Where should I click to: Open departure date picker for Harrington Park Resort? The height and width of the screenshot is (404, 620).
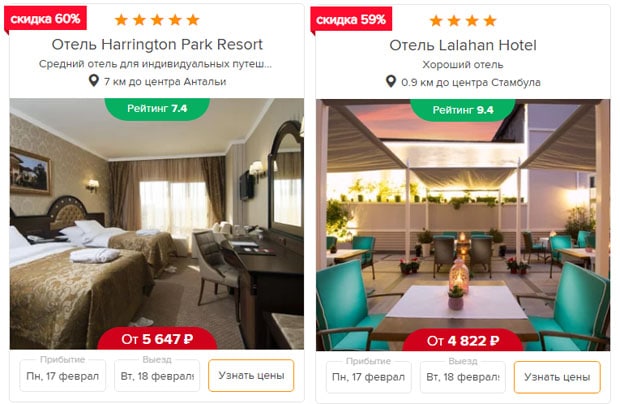point(157,376)
